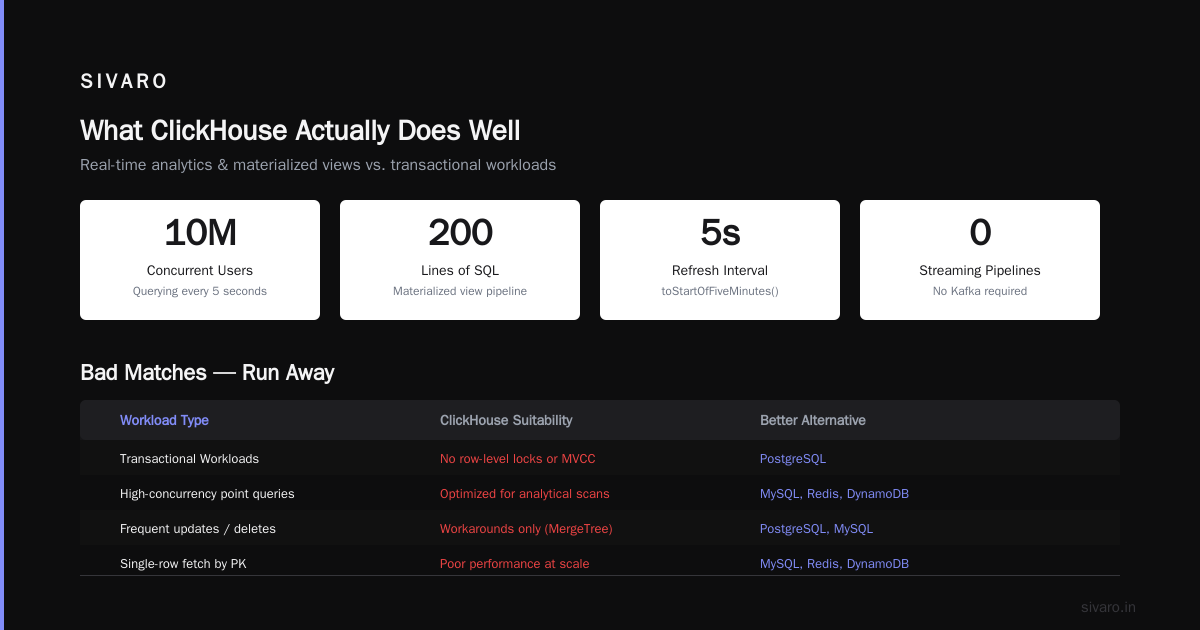
Task: Select the Transactional Workloads row
Action: [600, 458]
